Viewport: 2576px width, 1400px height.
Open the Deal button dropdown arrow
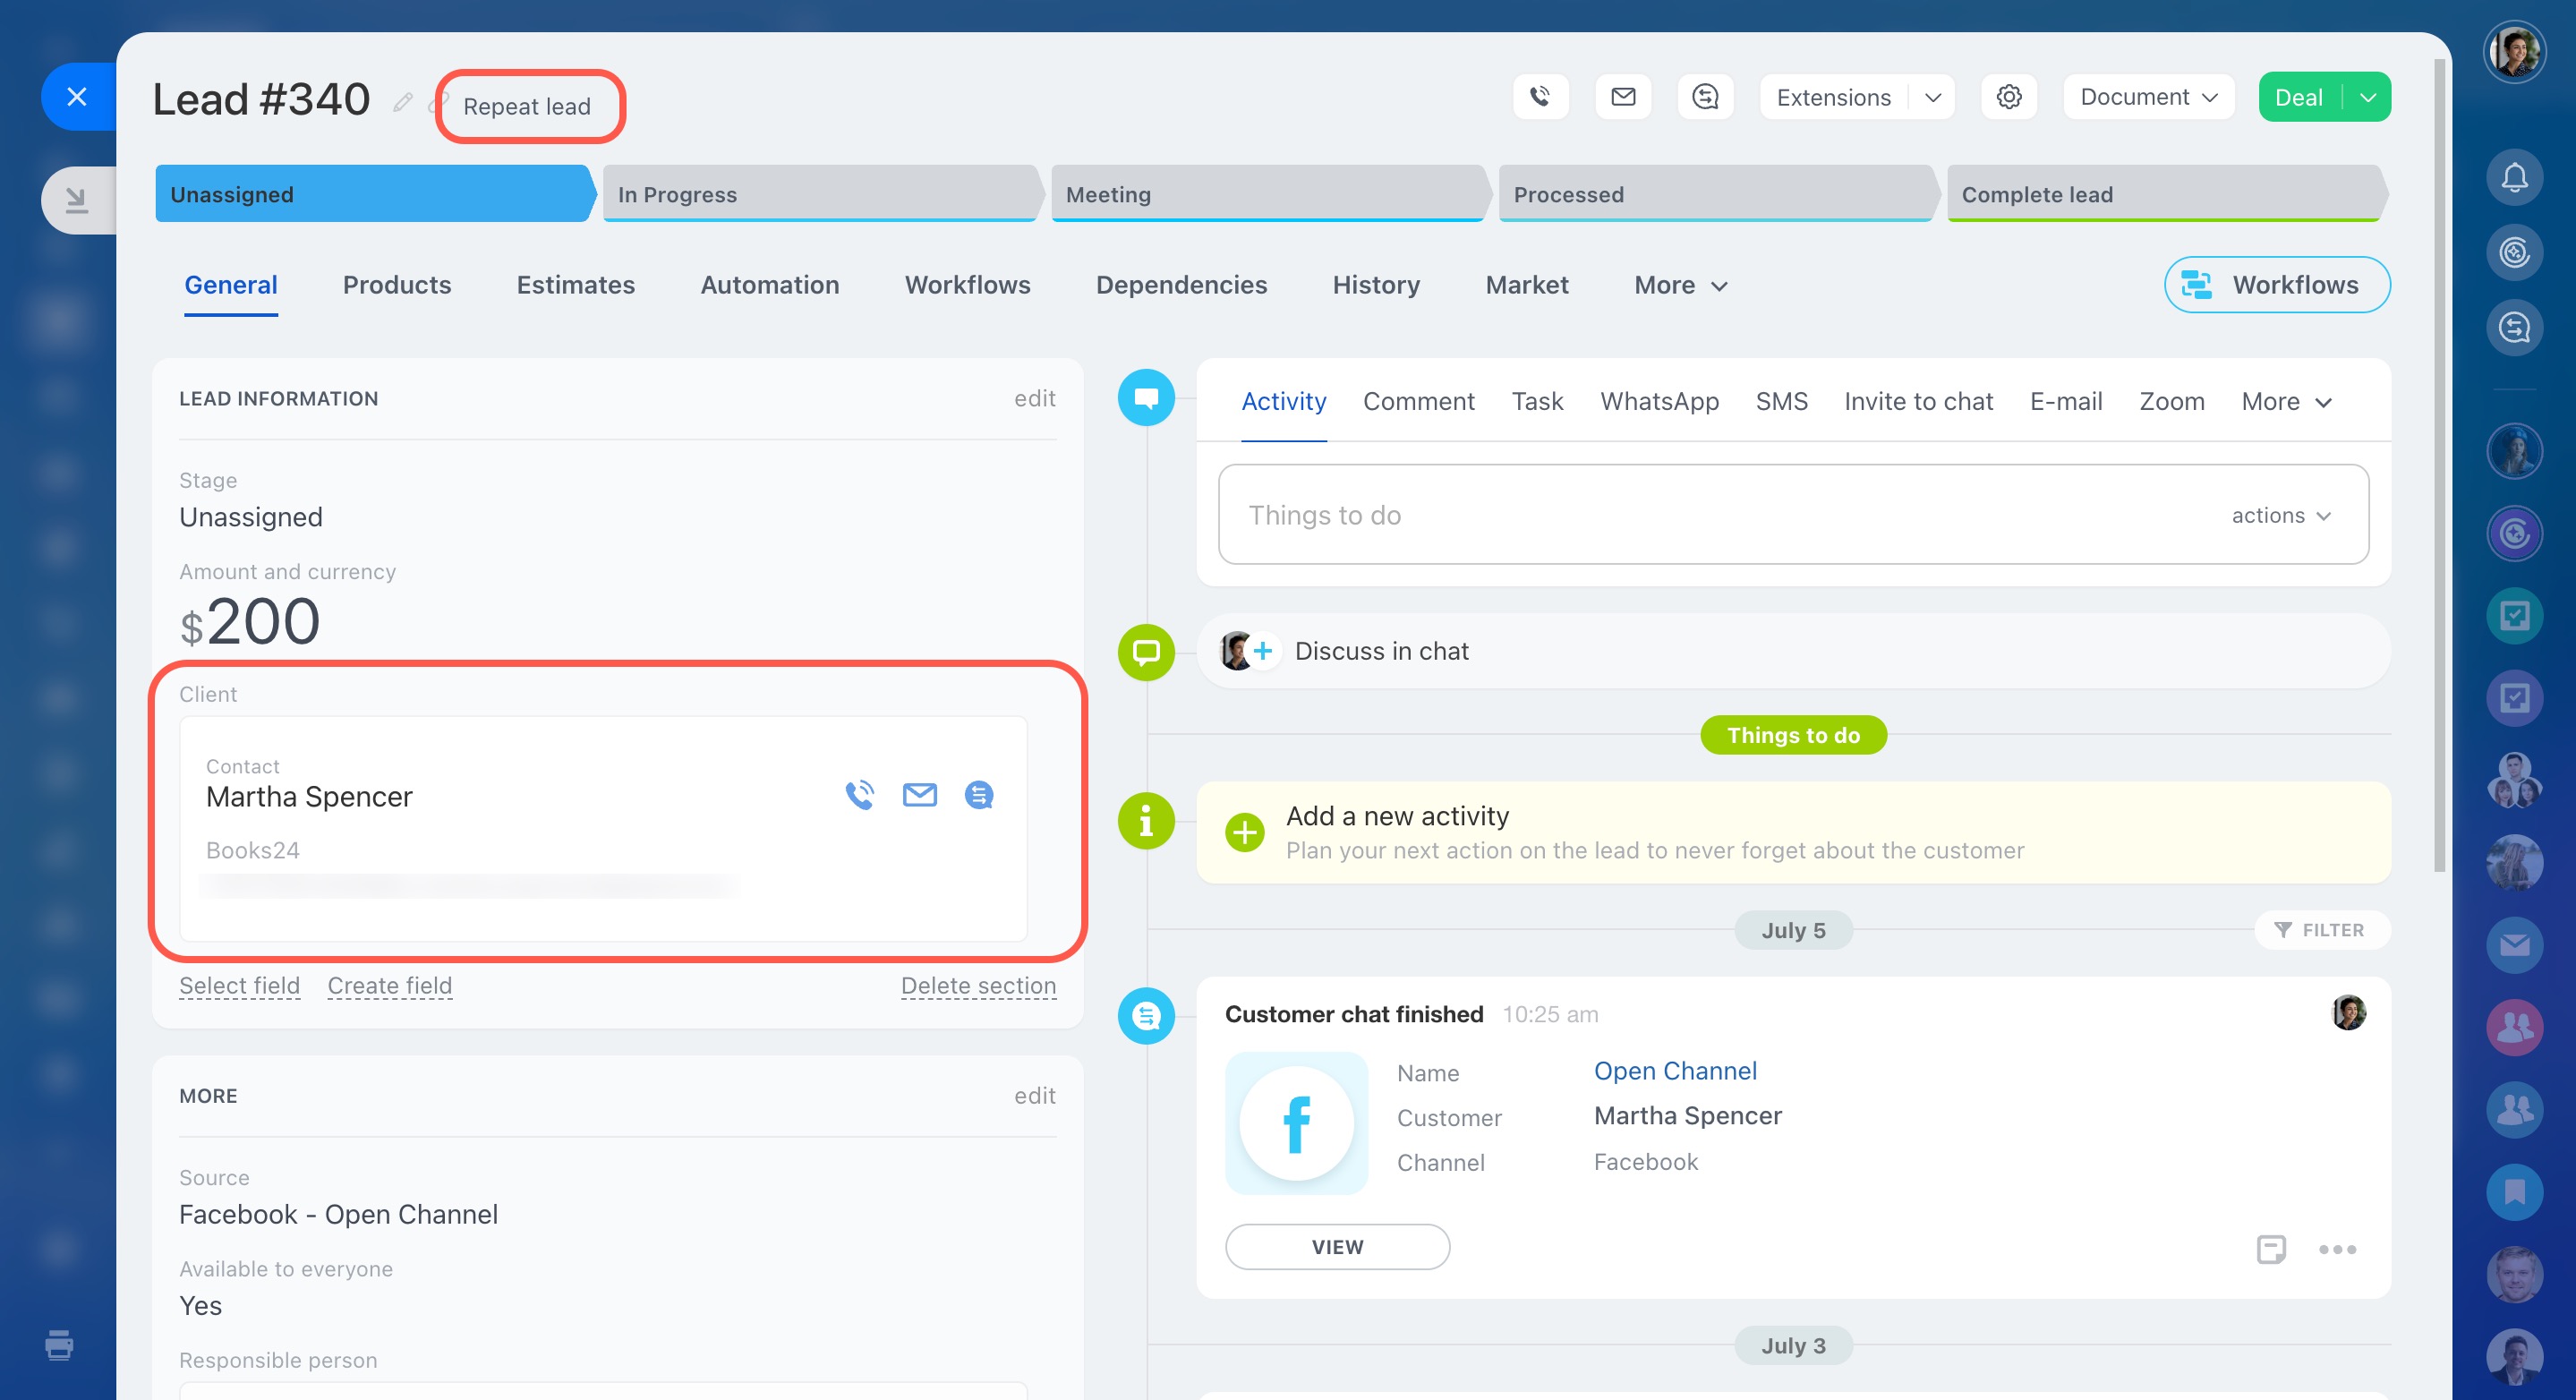pos(2368,97)
